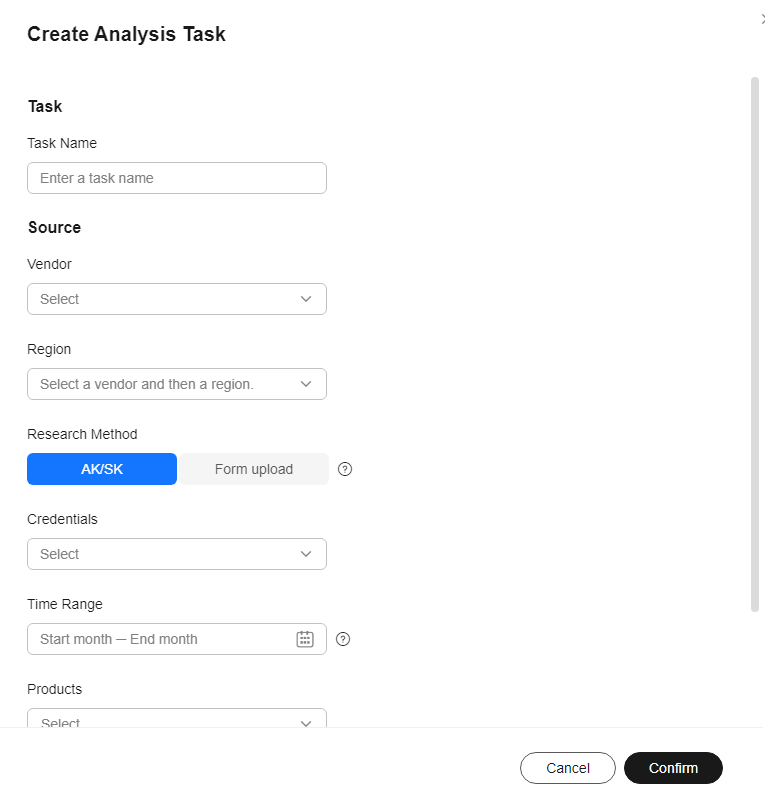Focus the Task Name input field
Viewport: 765px width, 790px height.
[x=177, y=178]
